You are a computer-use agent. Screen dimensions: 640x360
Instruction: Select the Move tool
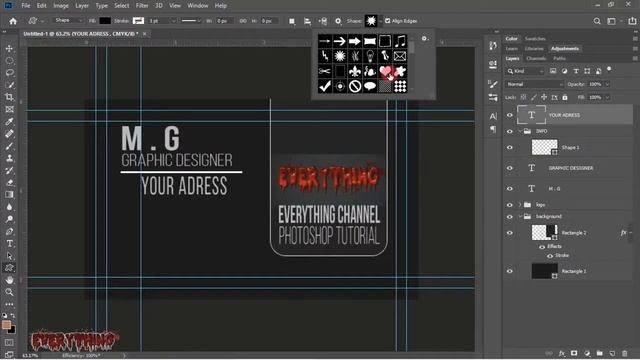pyautogui.click(x=9, y=49)
